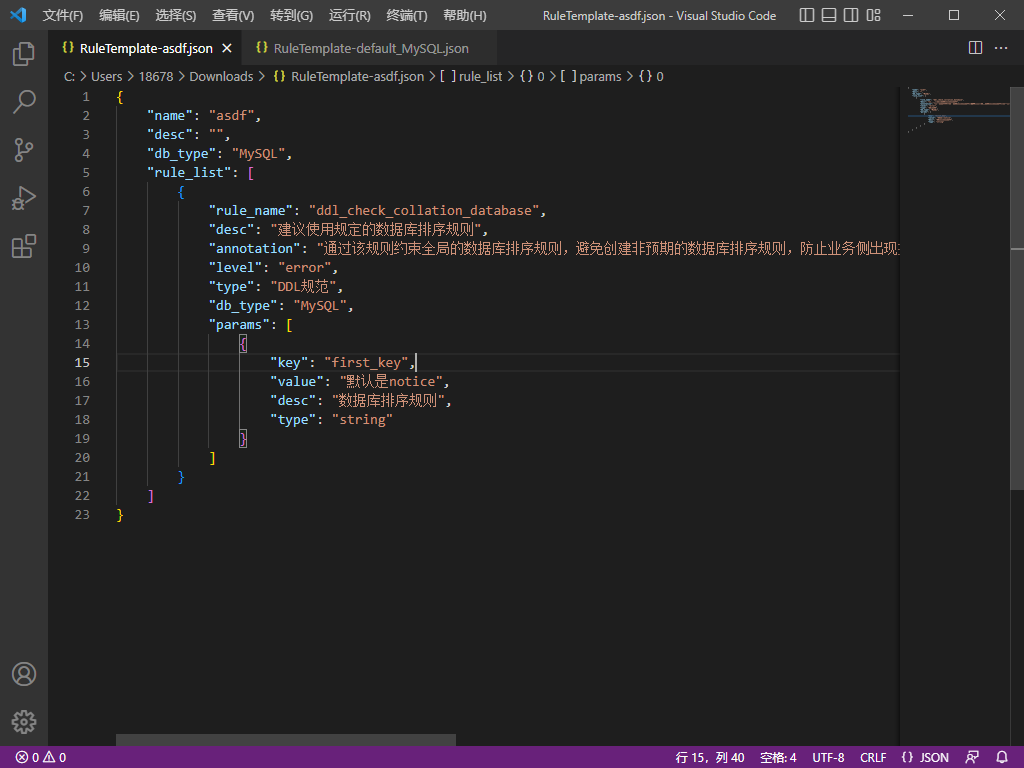Open the params breadcrumb dropdown
Viewport: 1024px width, 768px height.
click(x=602, y=76)
